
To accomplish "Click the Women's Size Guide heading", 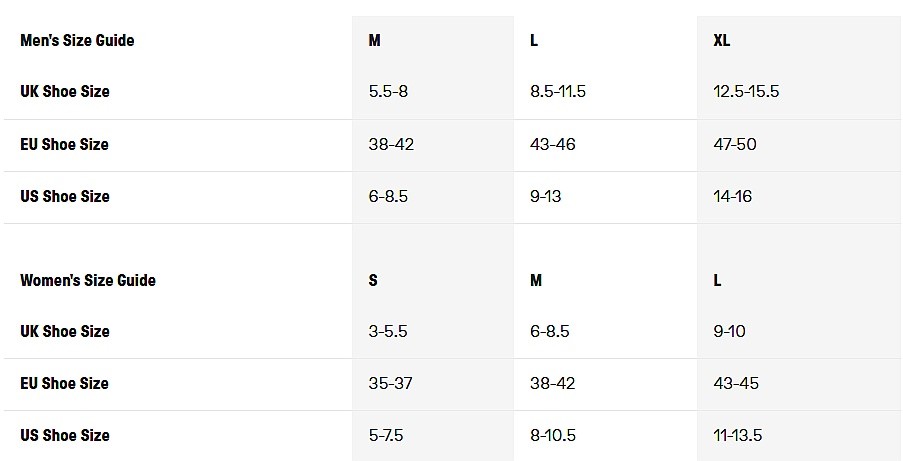I will point(88,281).
